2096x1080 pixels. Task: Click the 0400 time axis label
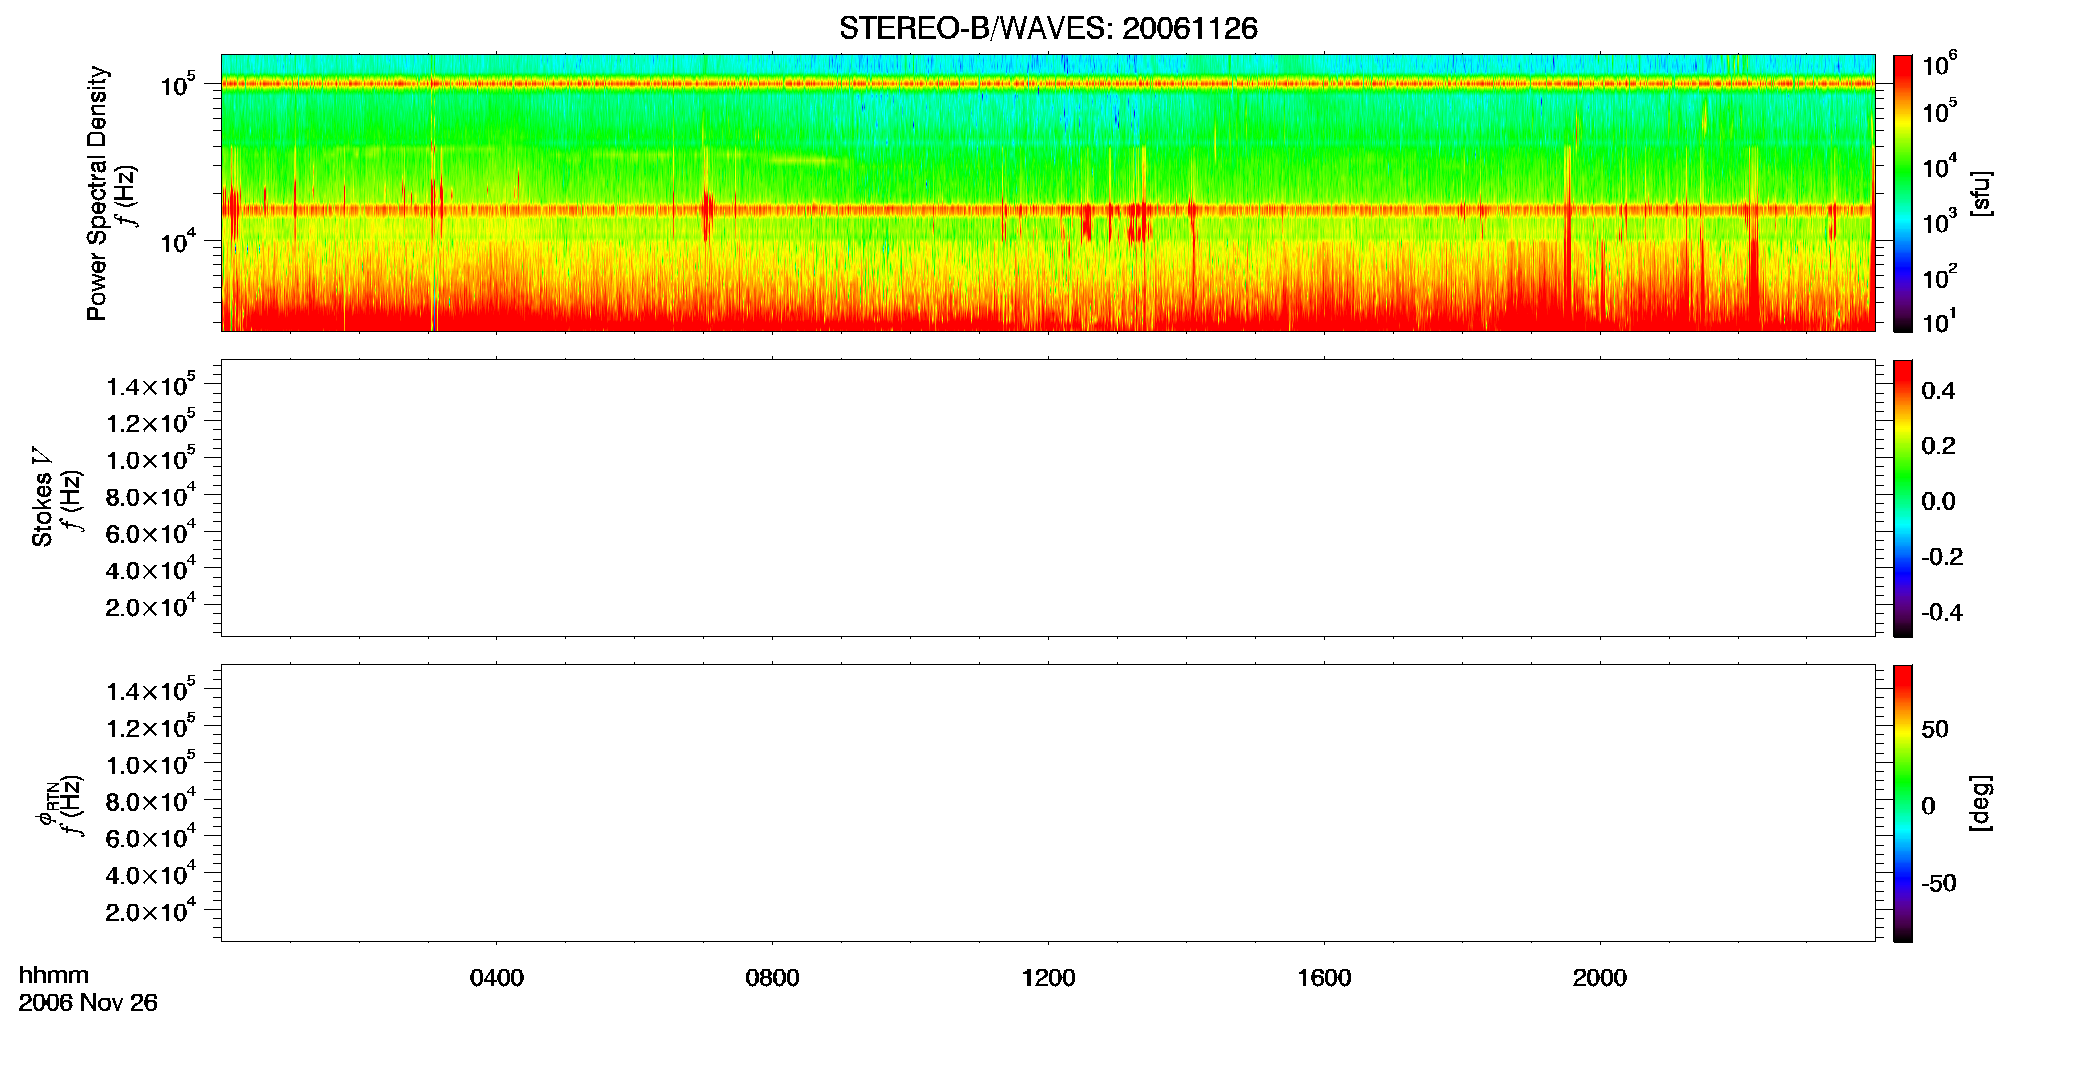(497, 978)
